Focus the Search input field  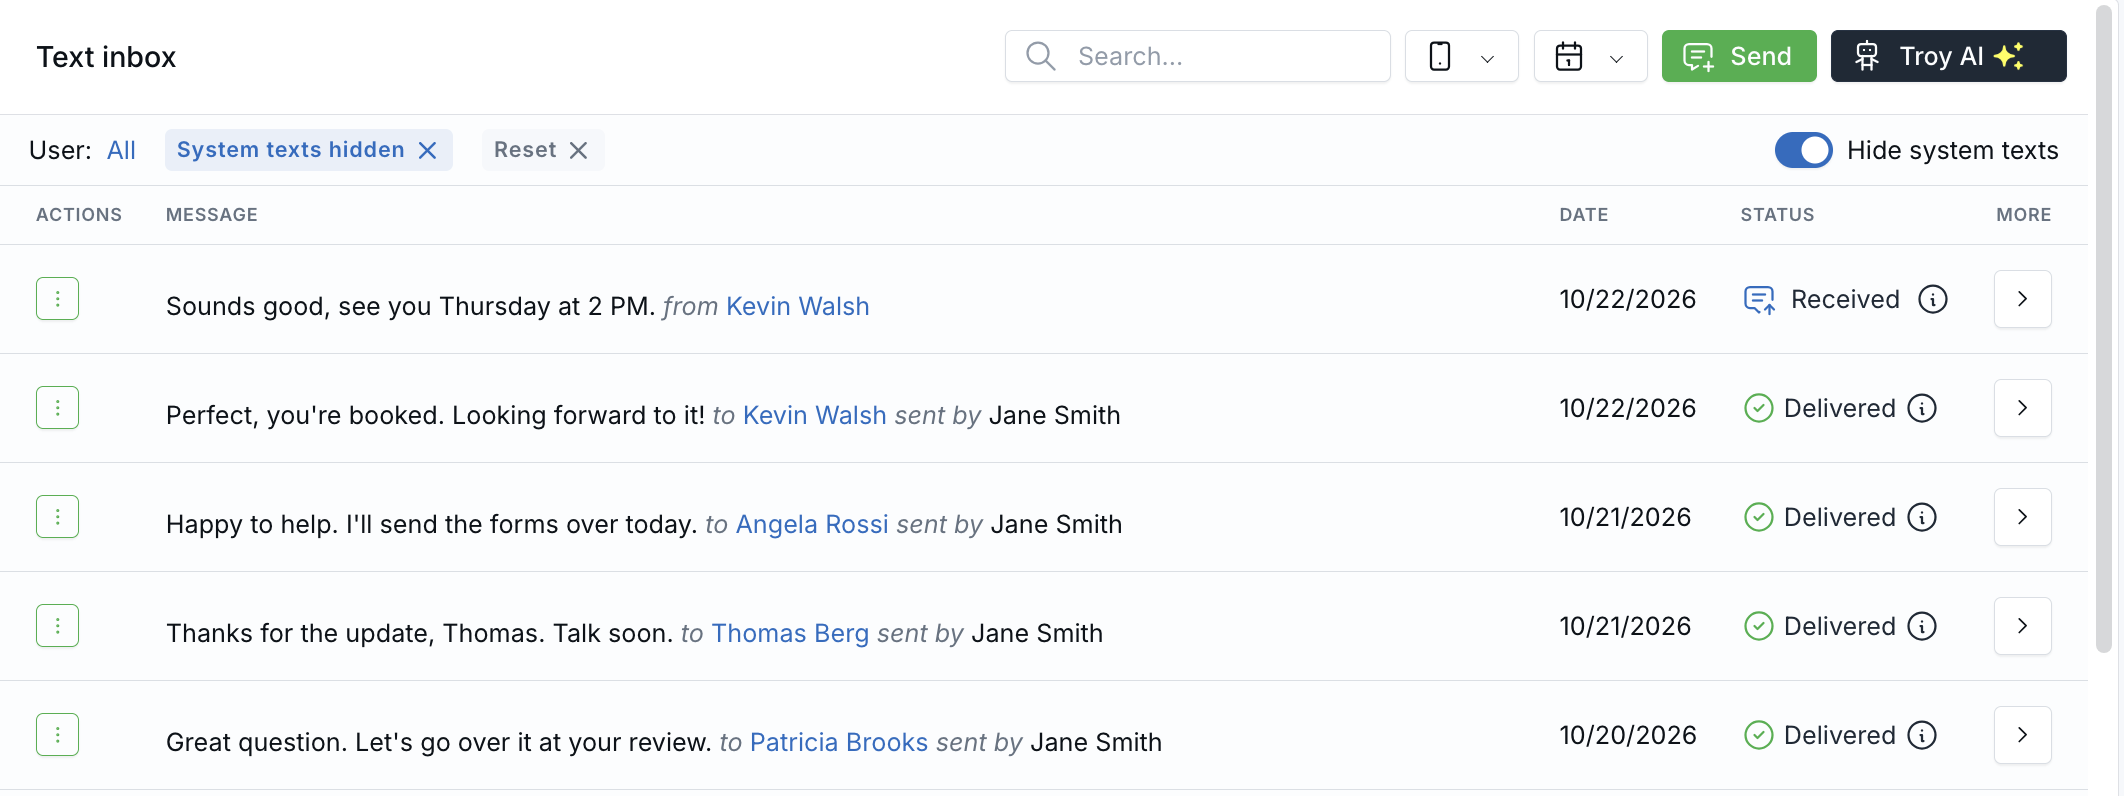point(1198,56)
